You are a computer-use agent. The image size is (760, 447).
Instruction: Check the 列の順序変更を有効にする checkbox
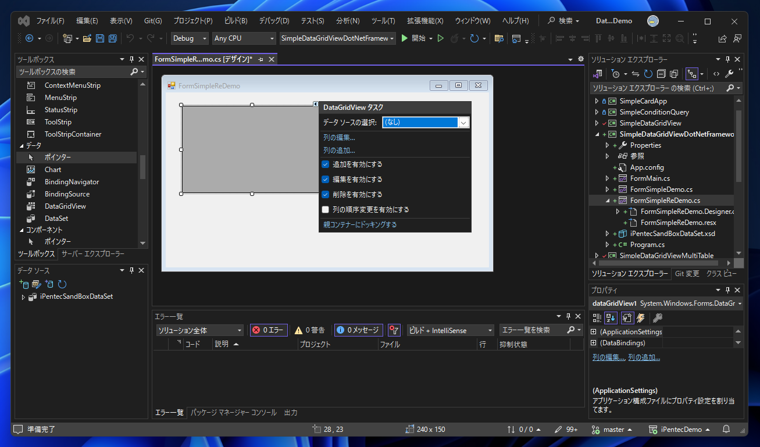(325, 209)
